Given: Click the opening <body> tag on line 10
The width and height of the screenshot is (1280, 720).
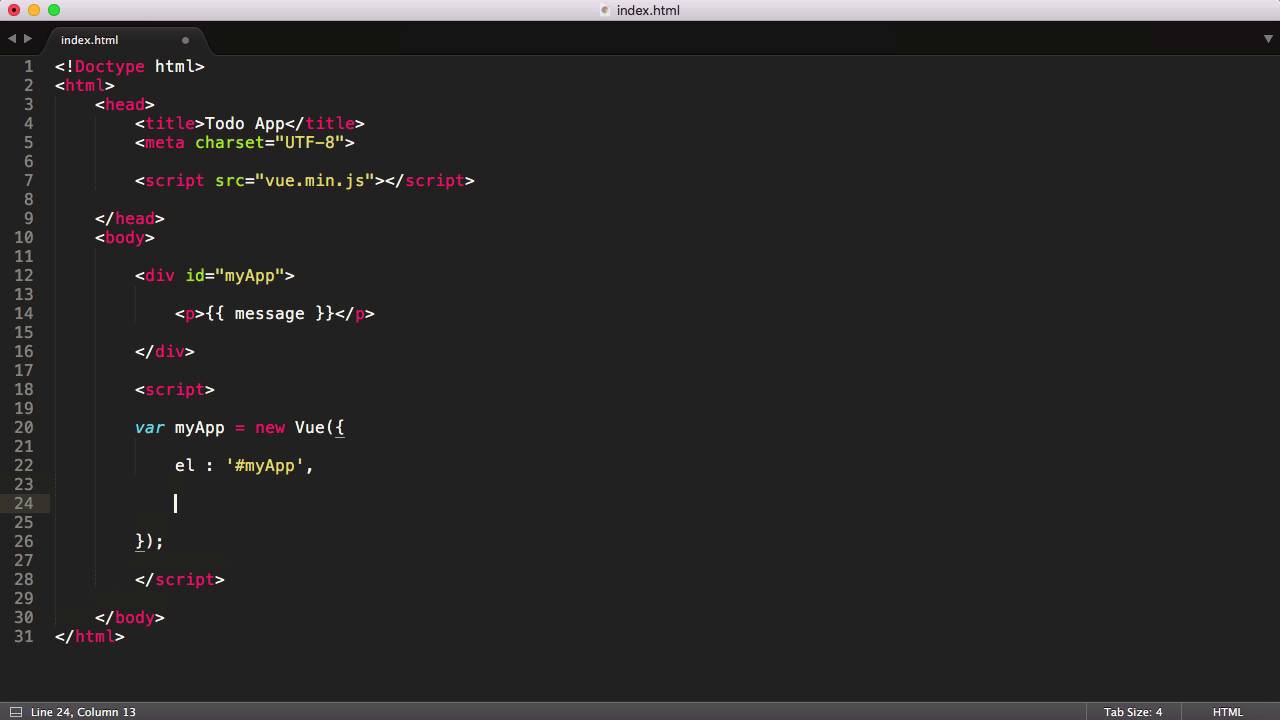Looking at the screenshot, I should tap(125, 237).
